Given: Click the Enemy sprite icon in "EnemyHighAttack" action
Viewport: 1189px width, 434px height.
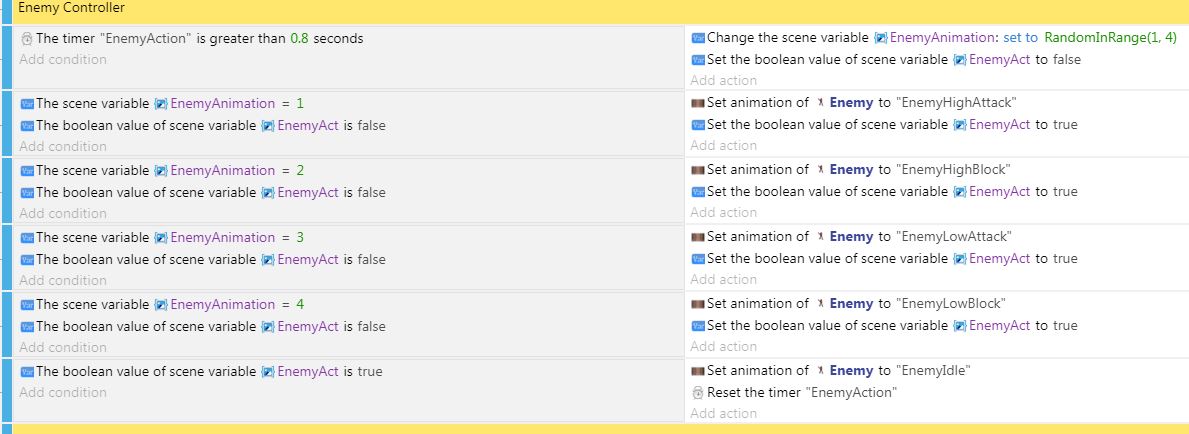Looking at the screenshot, I should (820, 102).
